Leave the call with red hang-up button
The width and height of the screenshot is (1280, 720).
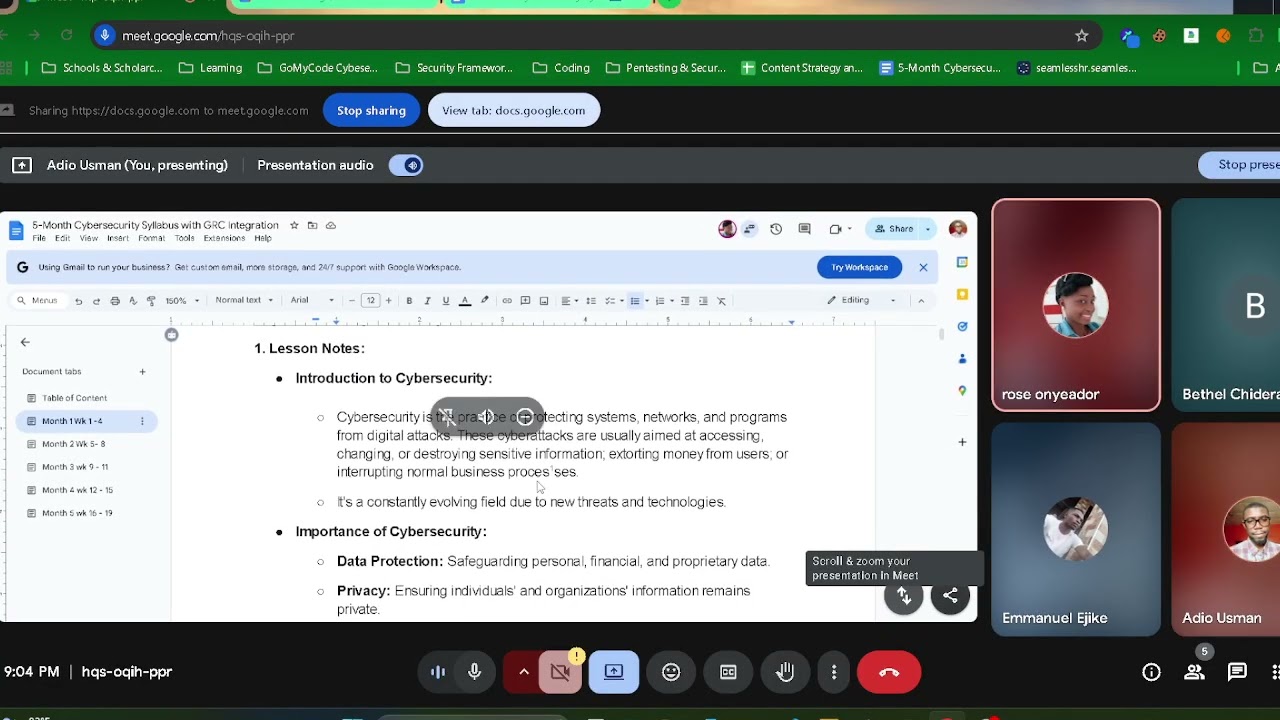pyautogui.click(x=889, y=672)
